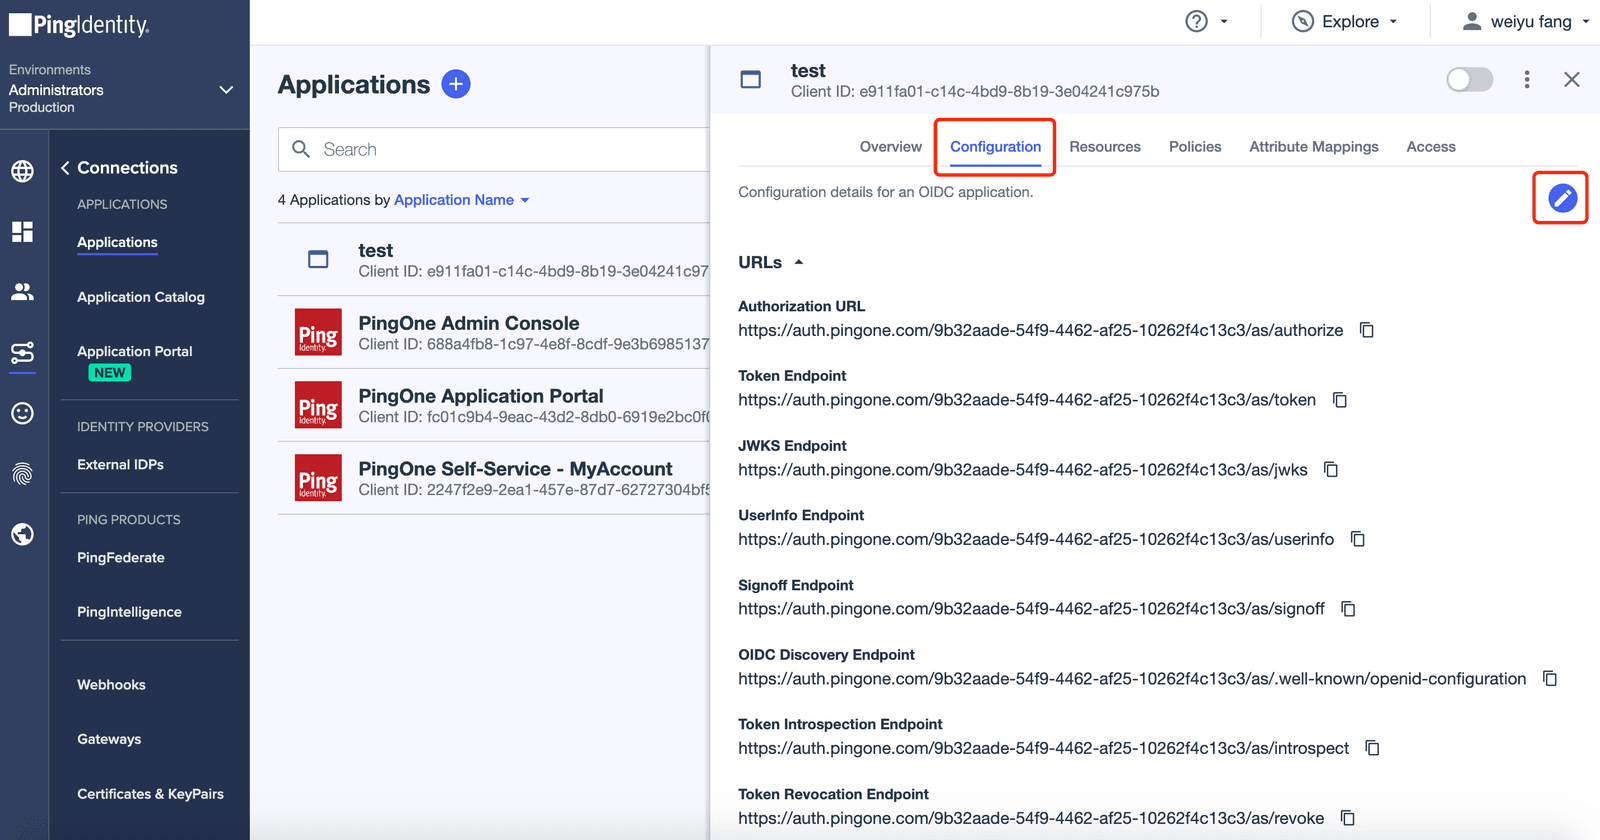The image size is (1600, 840).
Task: Open the Identities people icon in sidebar
Action: coord(22,291)
